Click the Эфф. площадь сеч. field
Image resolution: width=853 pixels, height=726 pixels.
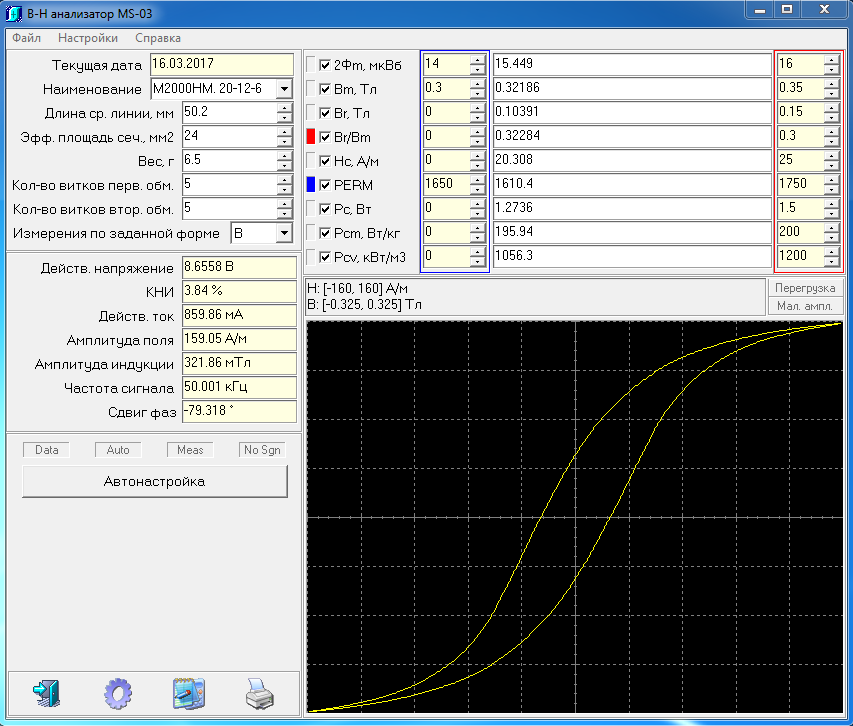pos(230,136)
